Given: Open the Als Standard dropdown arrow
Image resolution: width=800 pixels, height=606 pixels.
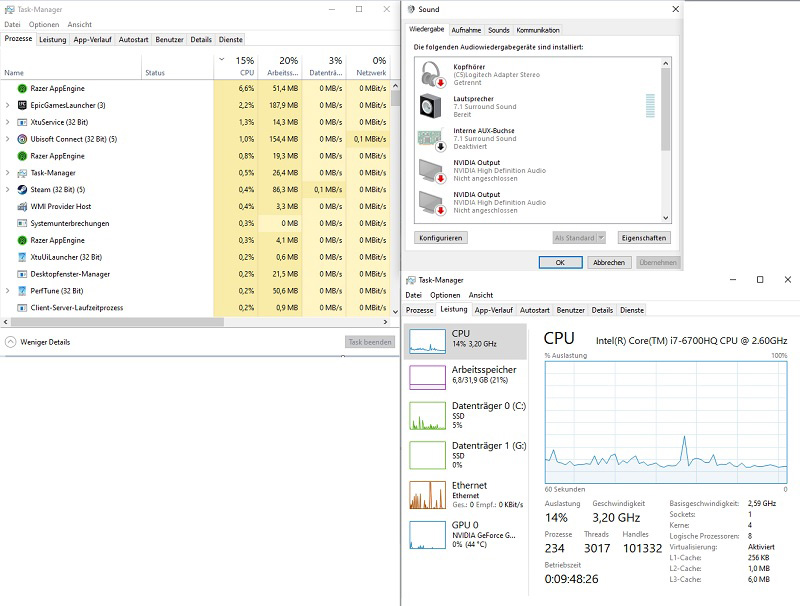Looking at the screenshot, I should point(601,238).
